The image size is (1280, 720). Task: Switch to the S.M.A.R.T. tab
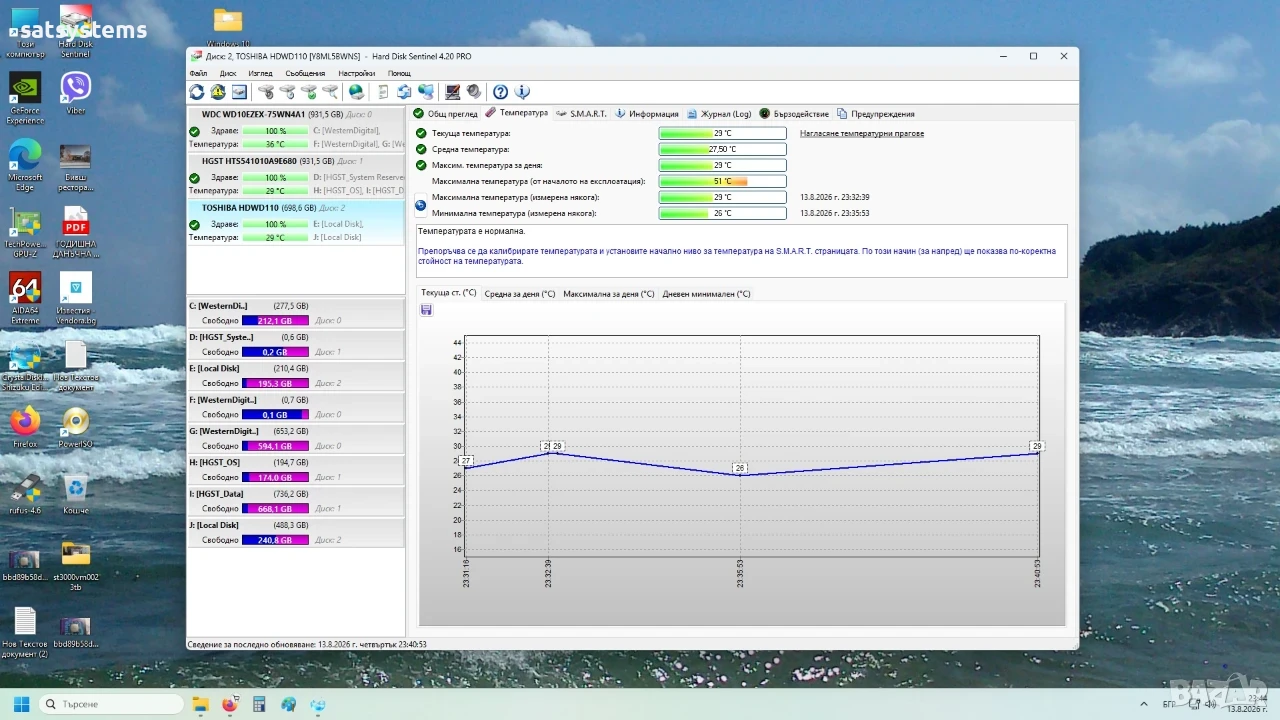click(x=581, y=114)
